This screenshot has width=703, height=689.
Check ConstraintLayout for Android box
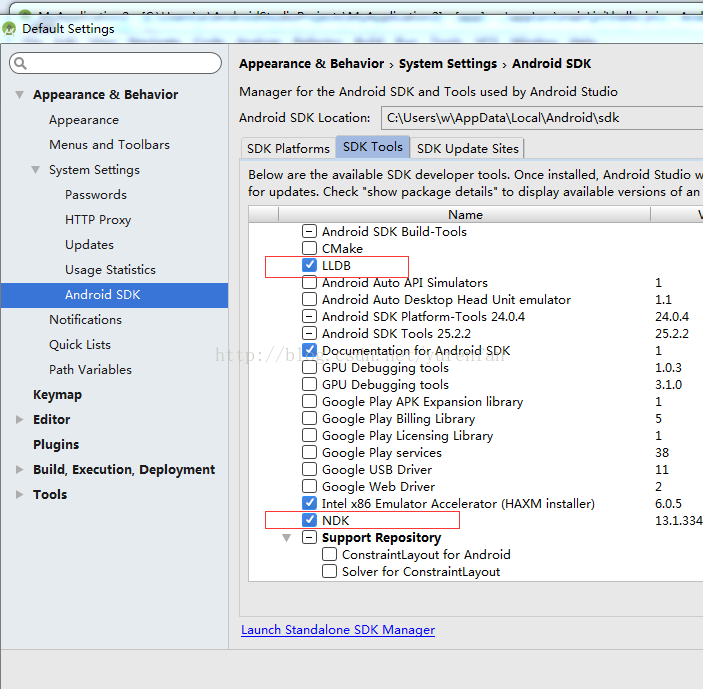329,555
